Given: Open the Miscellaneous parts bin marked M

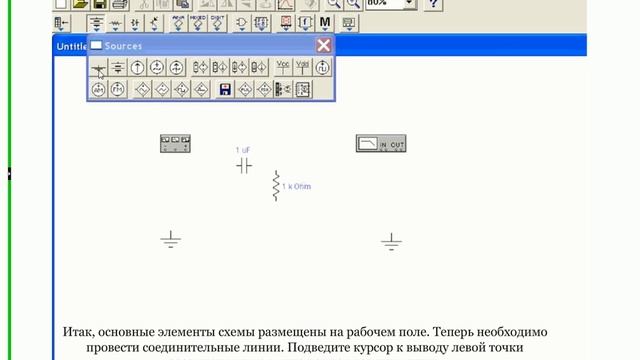Looking at the screenshot, I should (x=325, y=23).
